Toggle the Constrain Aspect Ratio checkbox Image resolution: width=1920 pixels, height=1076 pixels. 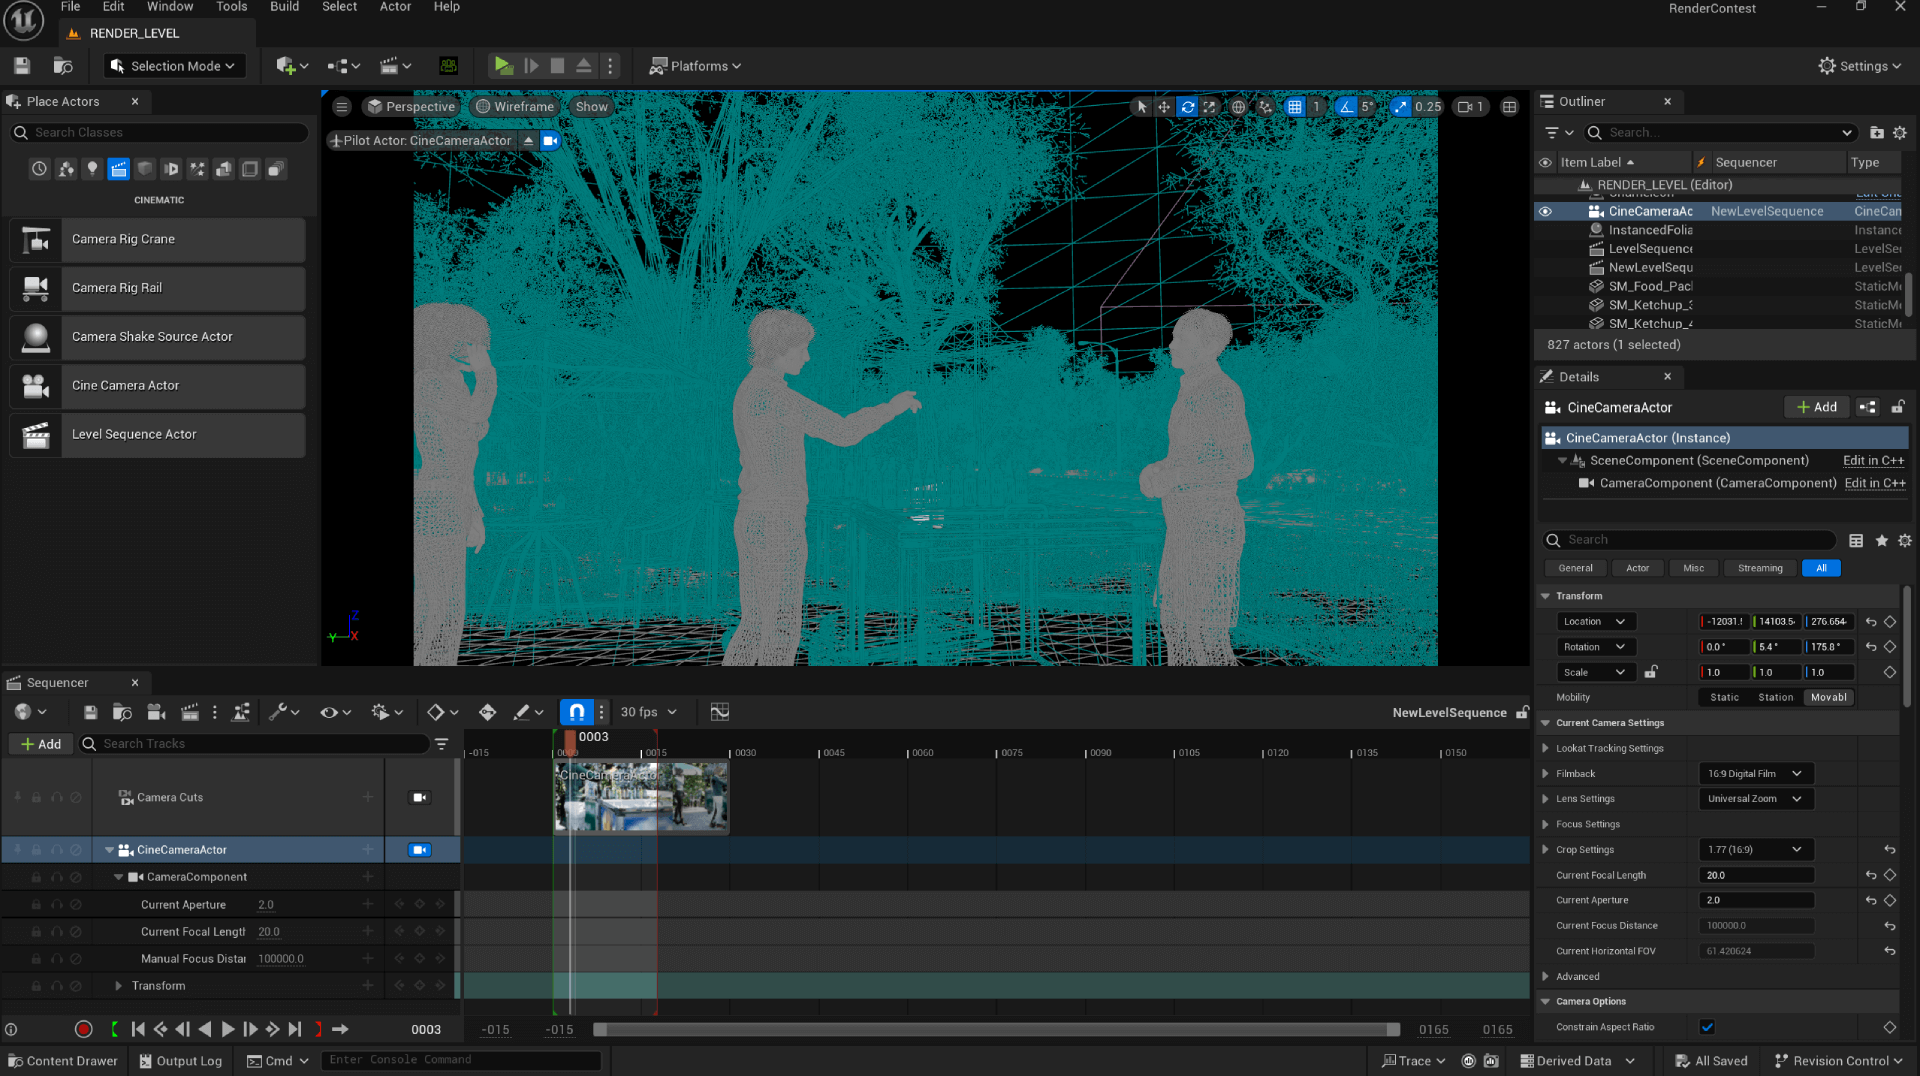(x=1707, y=1027)
